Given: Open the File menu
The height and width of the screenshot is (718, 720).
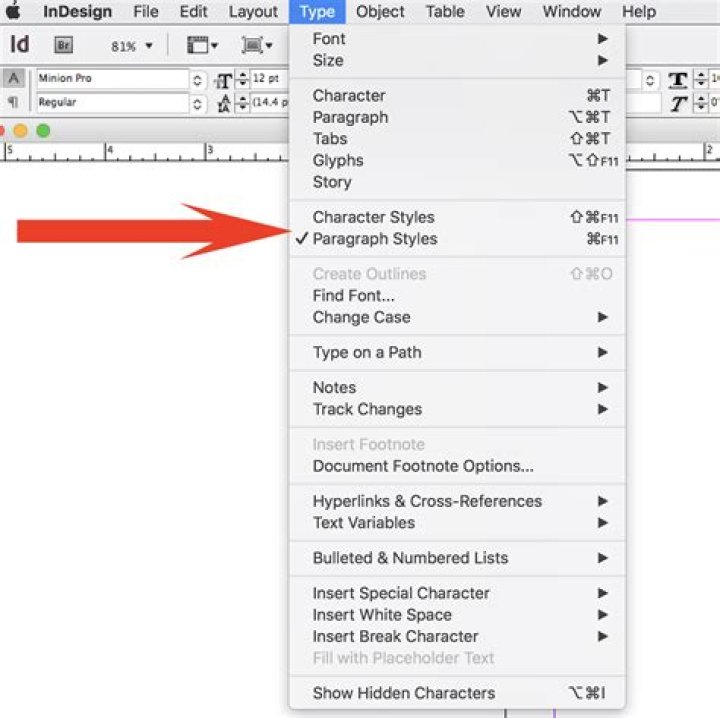Looking at the screenshot, I should click(x=146, y=11).
